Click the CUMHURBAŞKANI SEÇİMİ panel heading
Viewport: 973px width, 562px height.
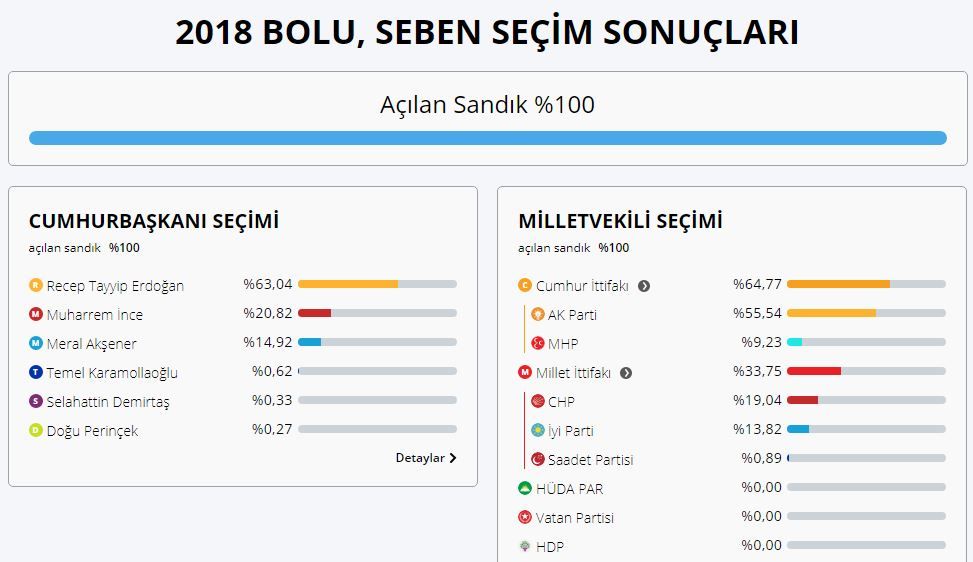coord(154,221)
